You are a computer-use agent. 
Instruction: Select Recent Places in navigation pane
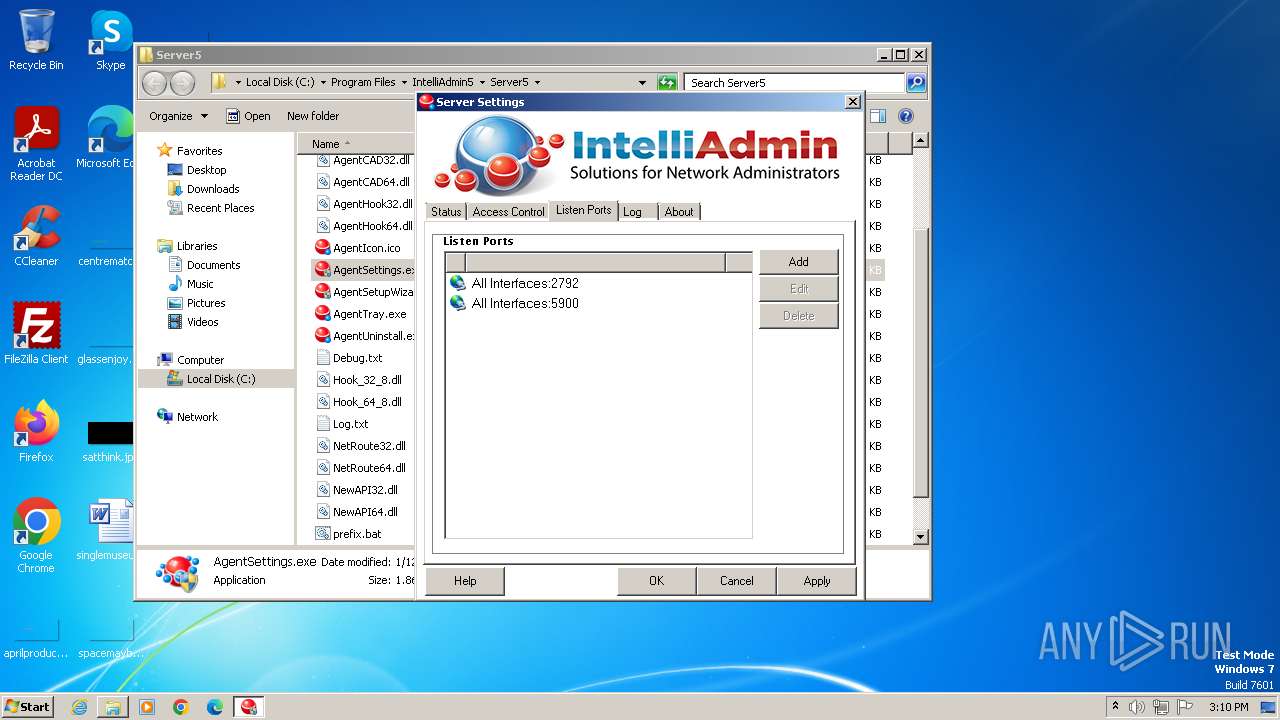(x=220, y=208)
